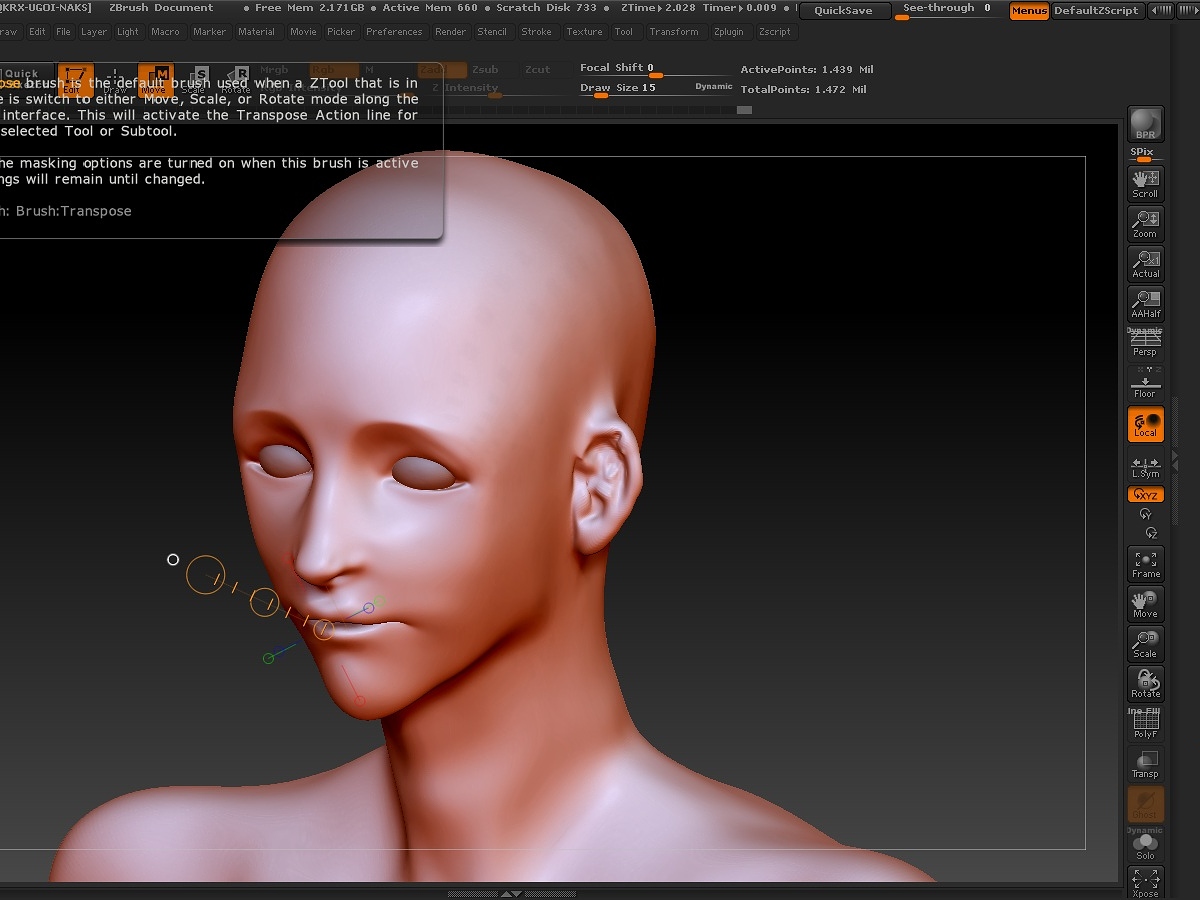This screenshot has height=900, width=1200.
Task: Open the Picker menu
Action: coord(341,32)
